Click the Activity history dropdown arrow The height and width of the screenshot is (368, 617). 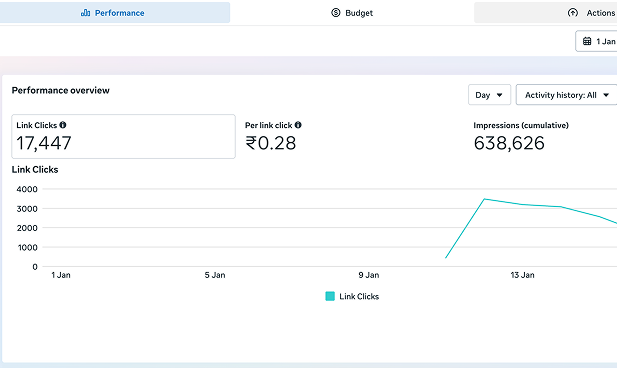pyautogui.click(x=606, y=95)
